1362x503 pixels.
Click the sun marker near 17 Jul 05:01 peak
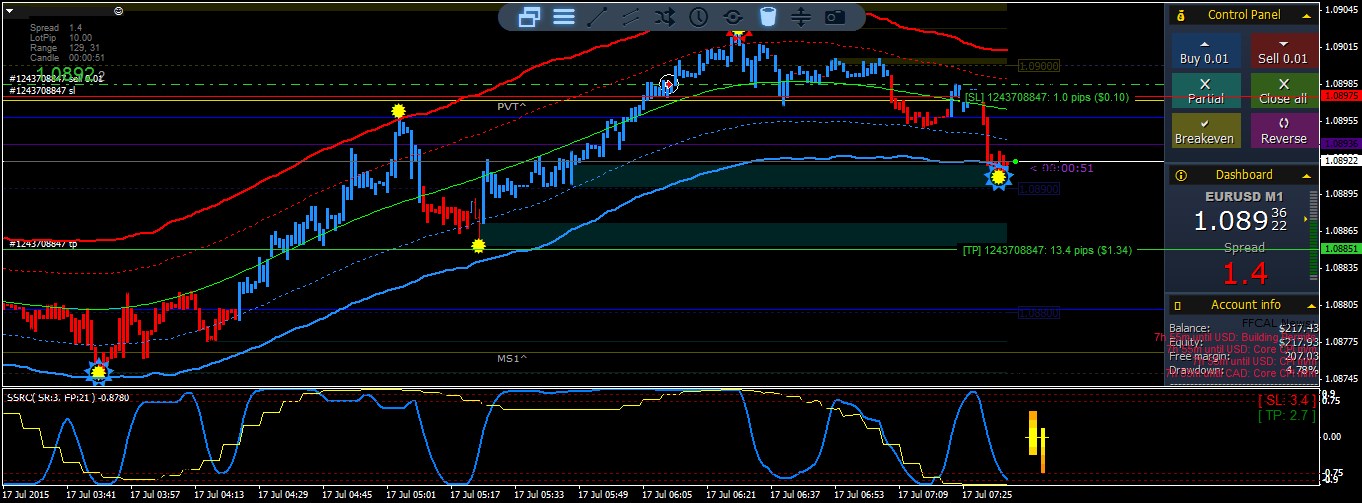point(399,110)
